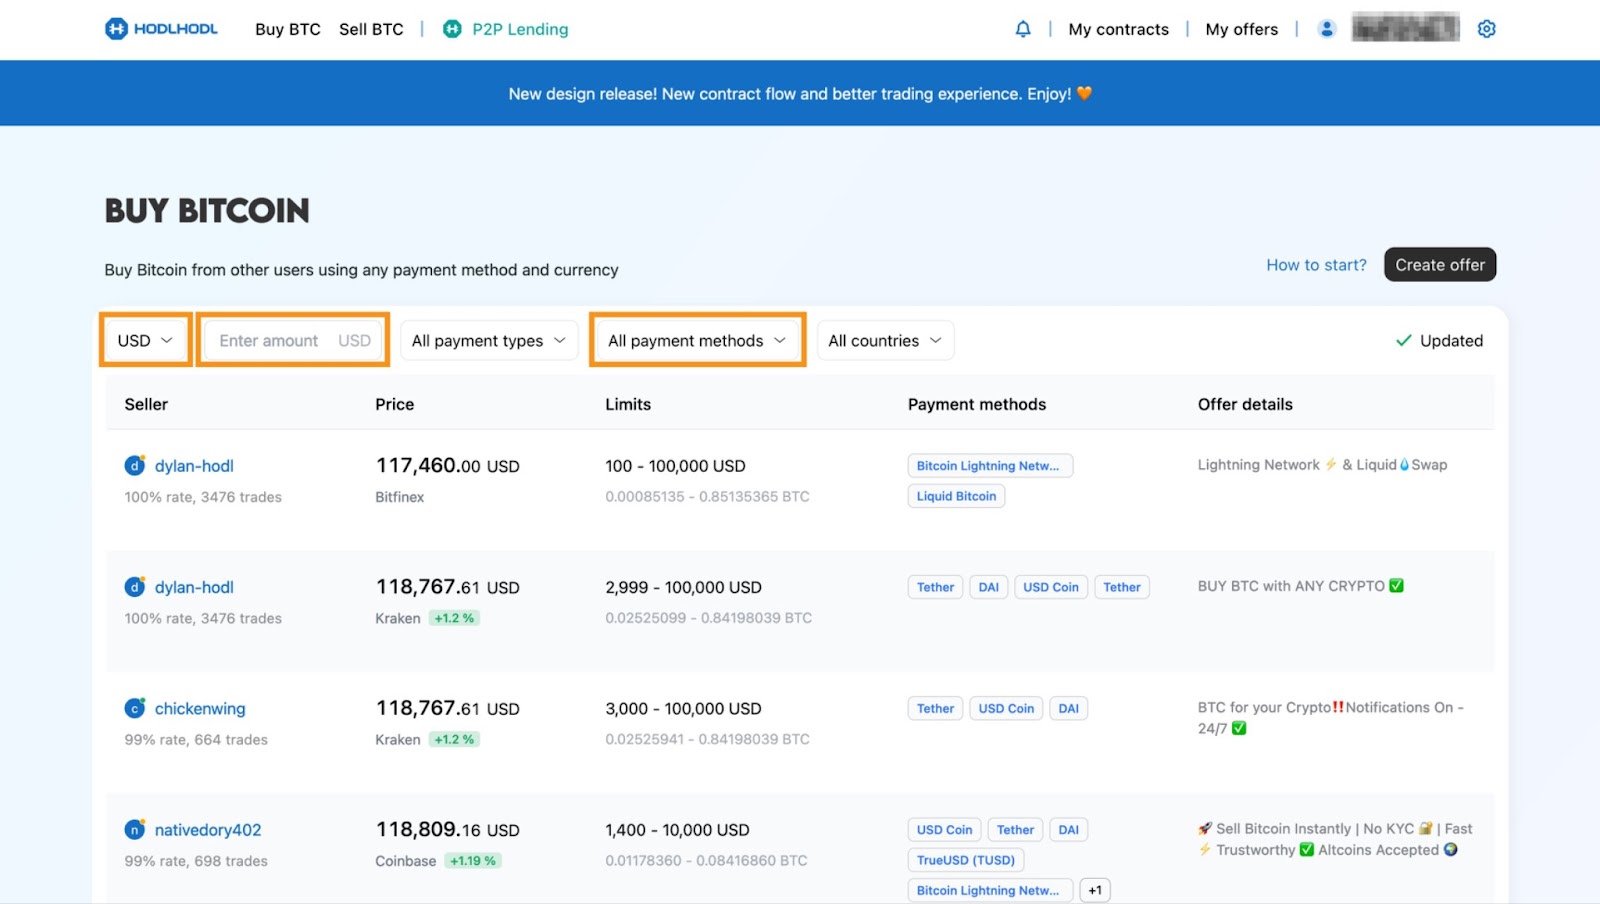Click avatar icon of first dylan-hodl offer

(135, 465)
